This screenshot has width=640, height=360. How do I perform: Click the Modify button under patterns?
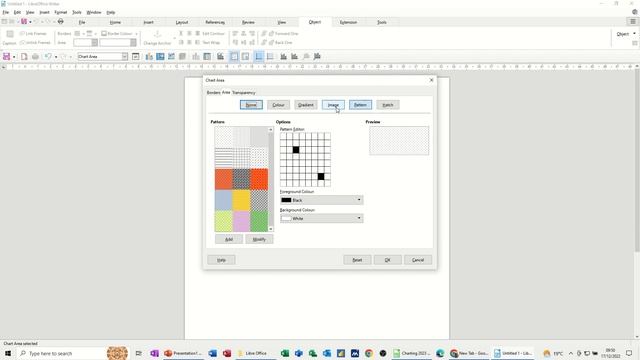point(259,239)
